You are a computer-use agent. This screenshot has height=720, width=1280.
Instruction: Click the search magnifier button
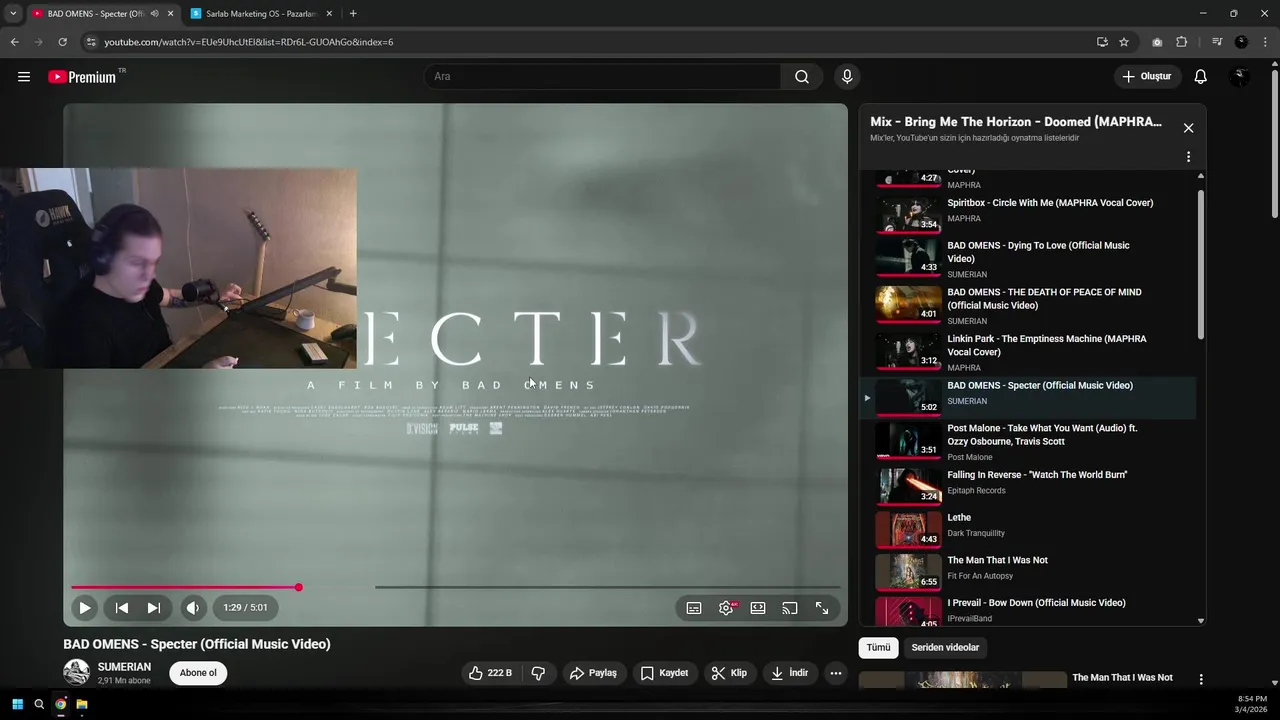click(802, 77)
